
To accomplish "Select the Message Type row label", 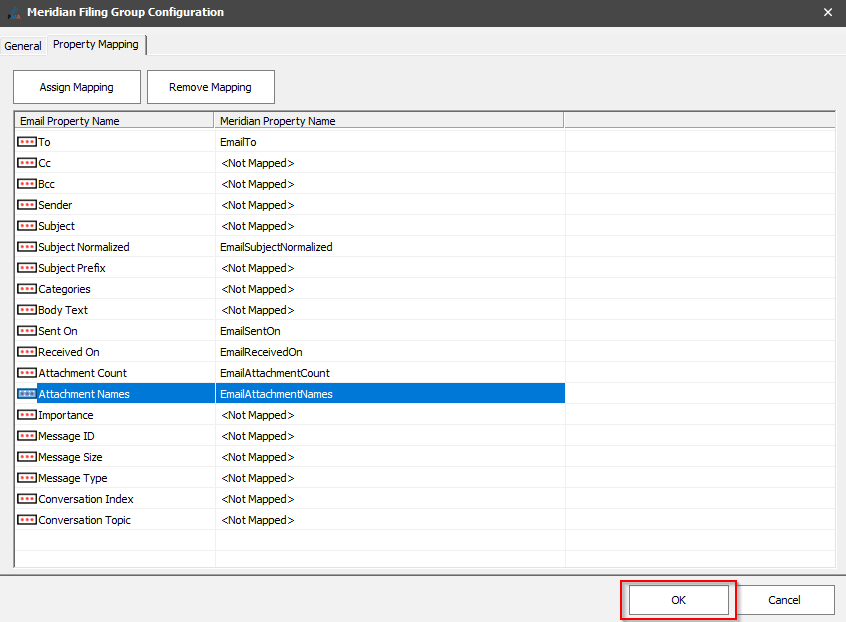I will point(72,478).
